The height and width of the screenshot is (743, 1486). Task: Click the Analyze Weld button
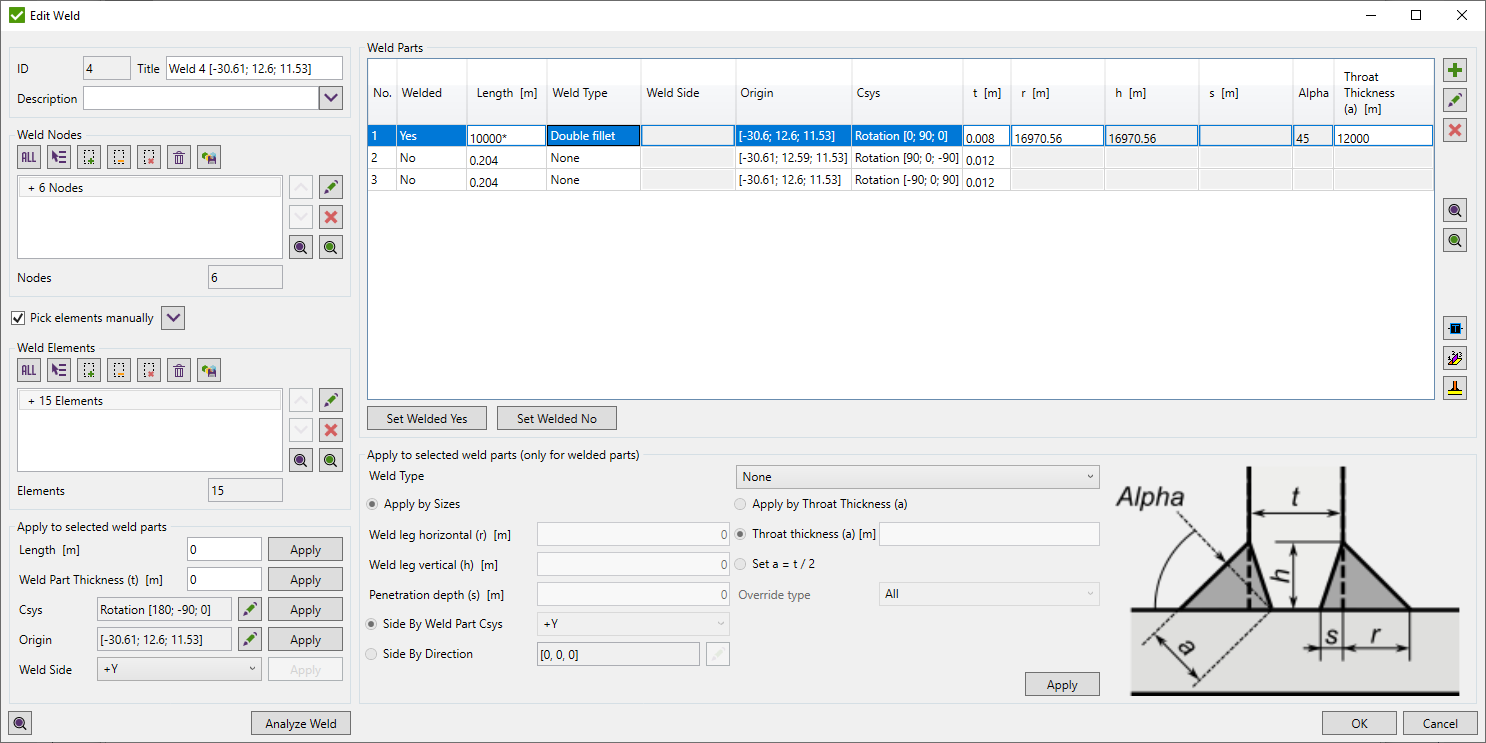[x=300, y=722]
